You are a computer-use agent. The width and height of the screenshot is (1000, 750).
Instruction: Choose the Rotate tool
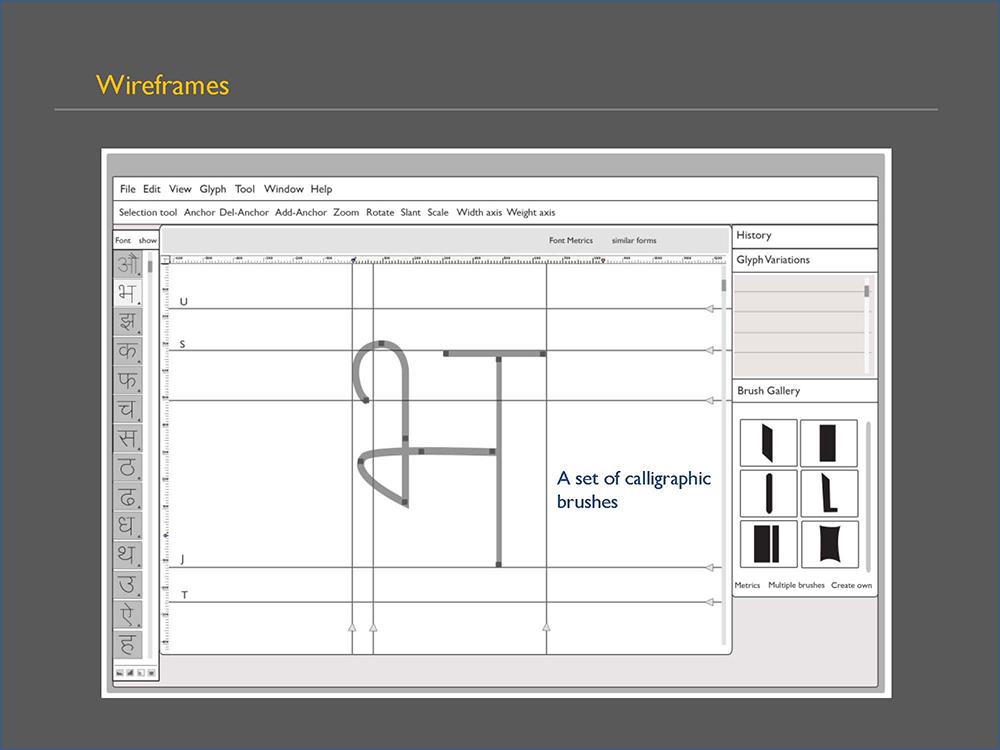(x=380, y=212)
